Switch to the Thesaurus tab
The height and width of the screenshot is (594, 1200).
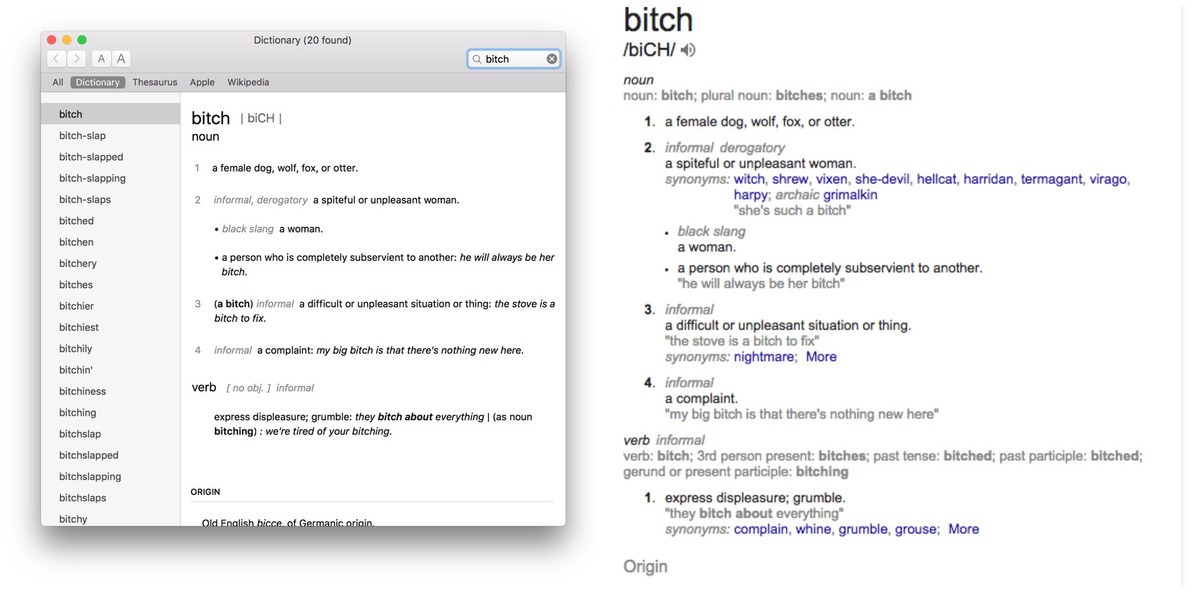[x=155, y=82]
